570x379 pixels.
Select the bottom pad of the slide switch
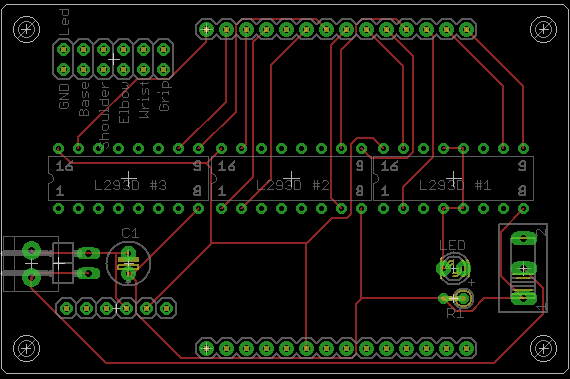(x=523, y=299)
